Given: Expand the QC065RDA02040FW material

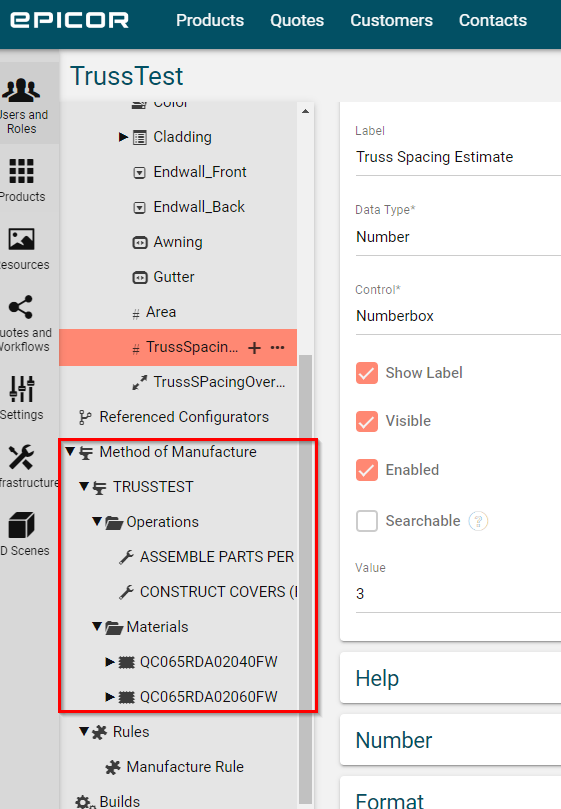Looking at the screenshot, I should (109, 661).
